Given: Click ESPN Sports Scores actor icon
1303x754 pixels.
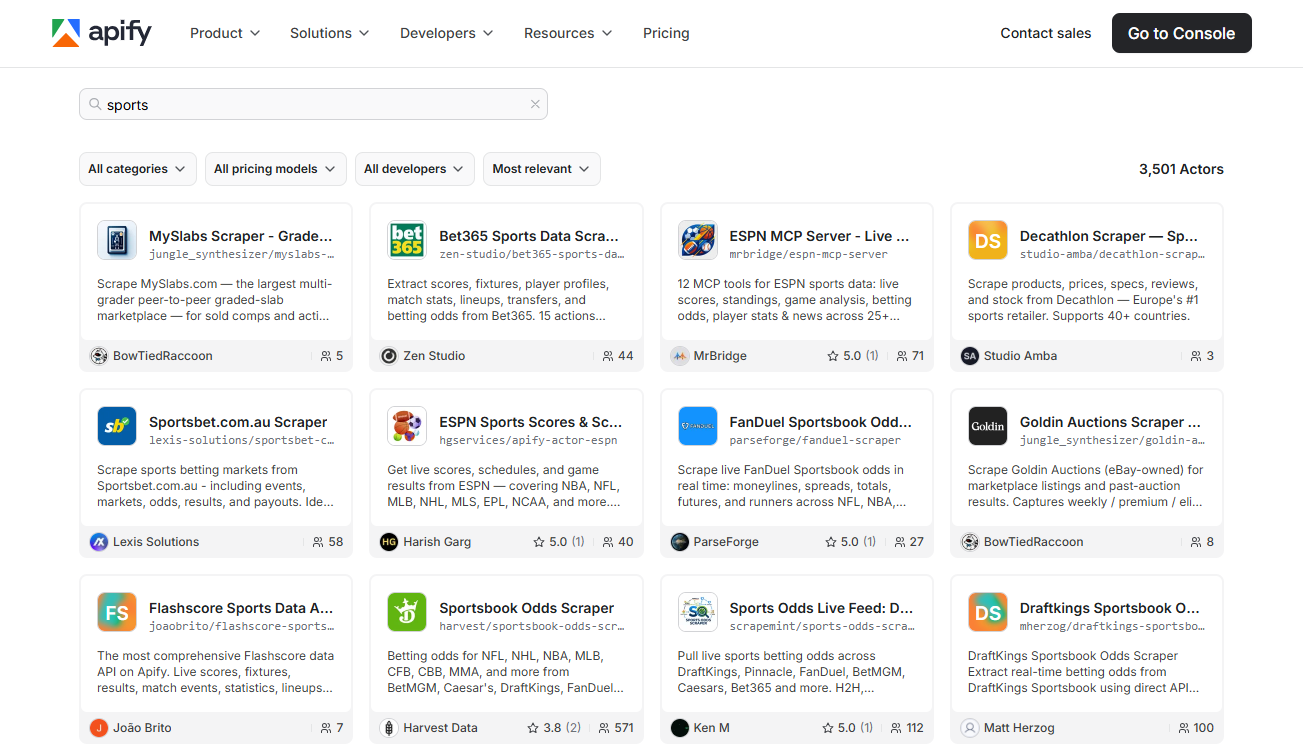Looking at the screenshot, I should coord(407,426).
